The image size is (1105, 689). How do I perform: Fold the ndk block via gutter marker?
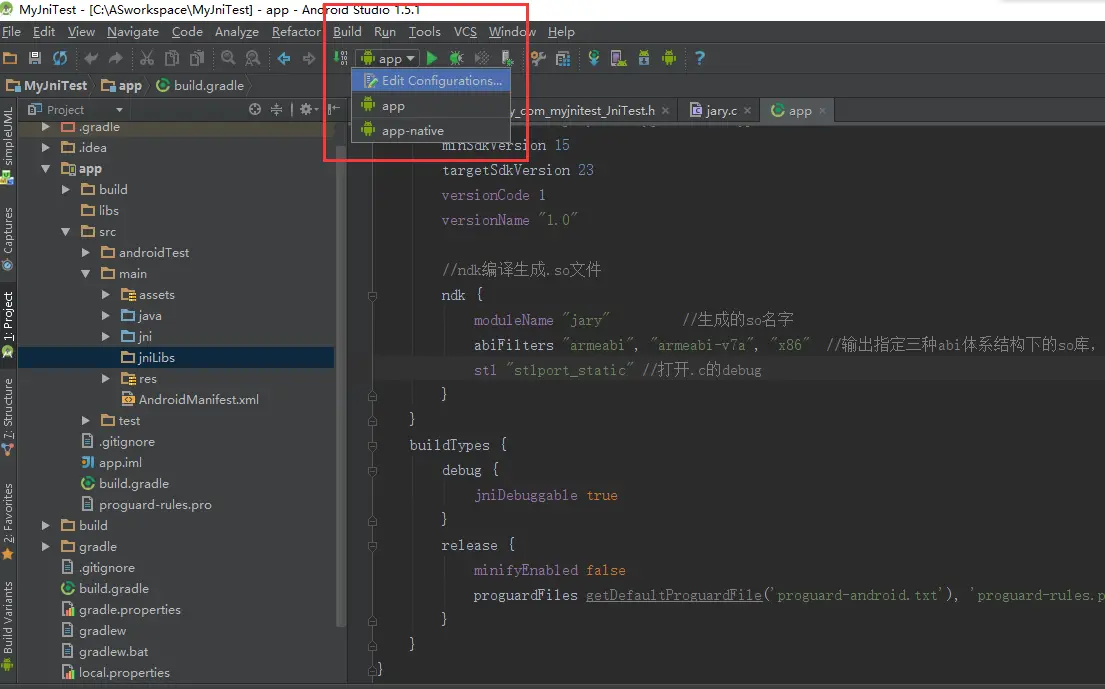[x=372, y=295]
